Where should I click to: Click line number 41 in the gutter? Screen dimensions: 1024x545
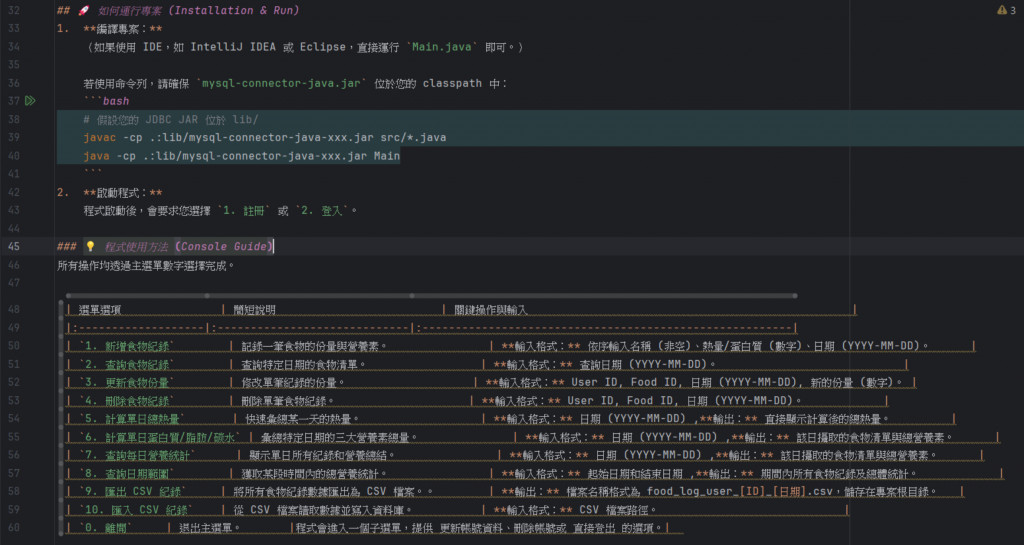14,174
